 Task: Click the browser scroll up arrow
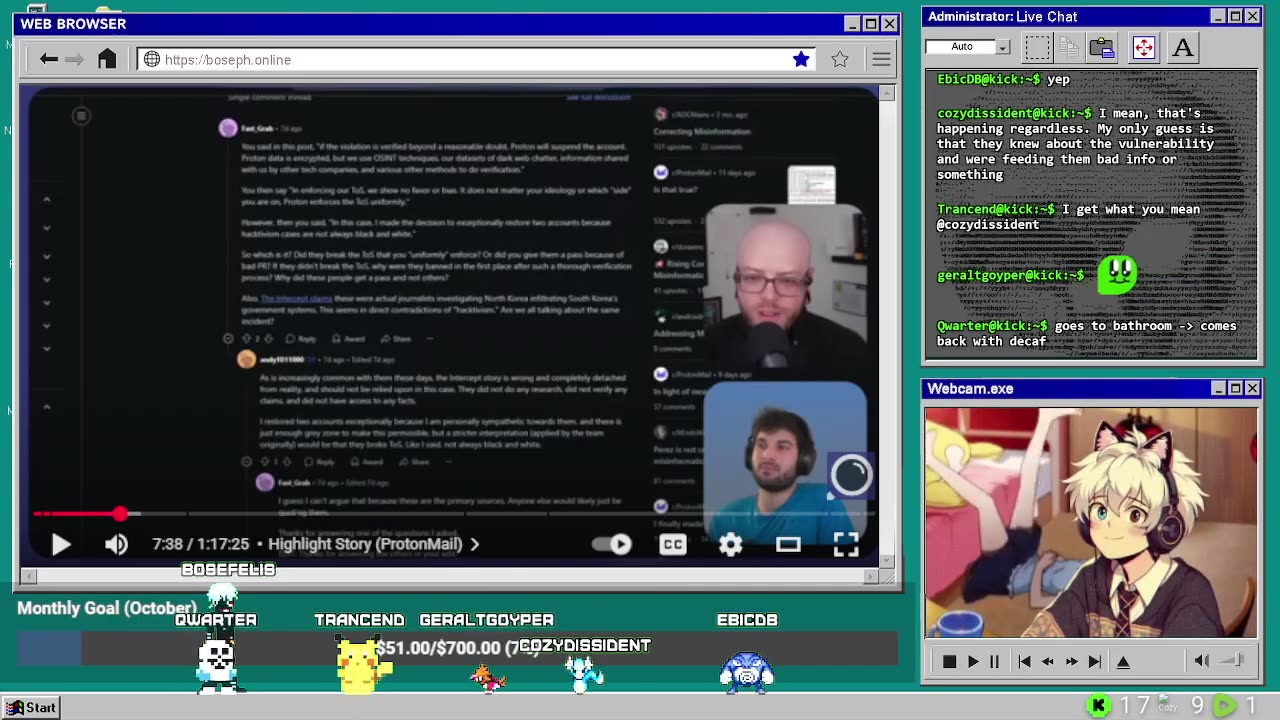click(887, 93)
